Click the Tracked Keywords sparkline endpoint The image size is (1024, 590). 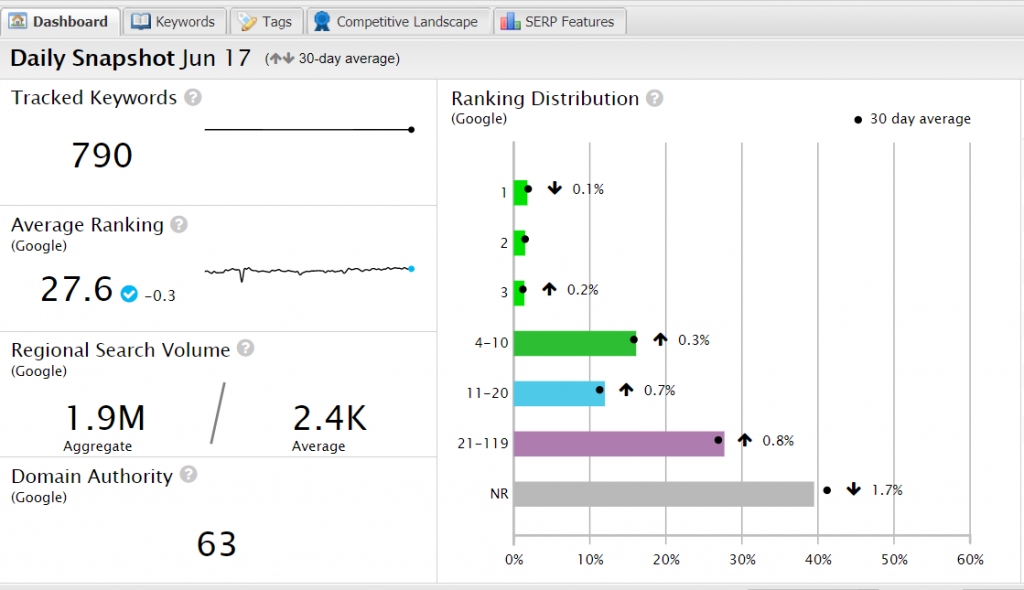point(411,129)
